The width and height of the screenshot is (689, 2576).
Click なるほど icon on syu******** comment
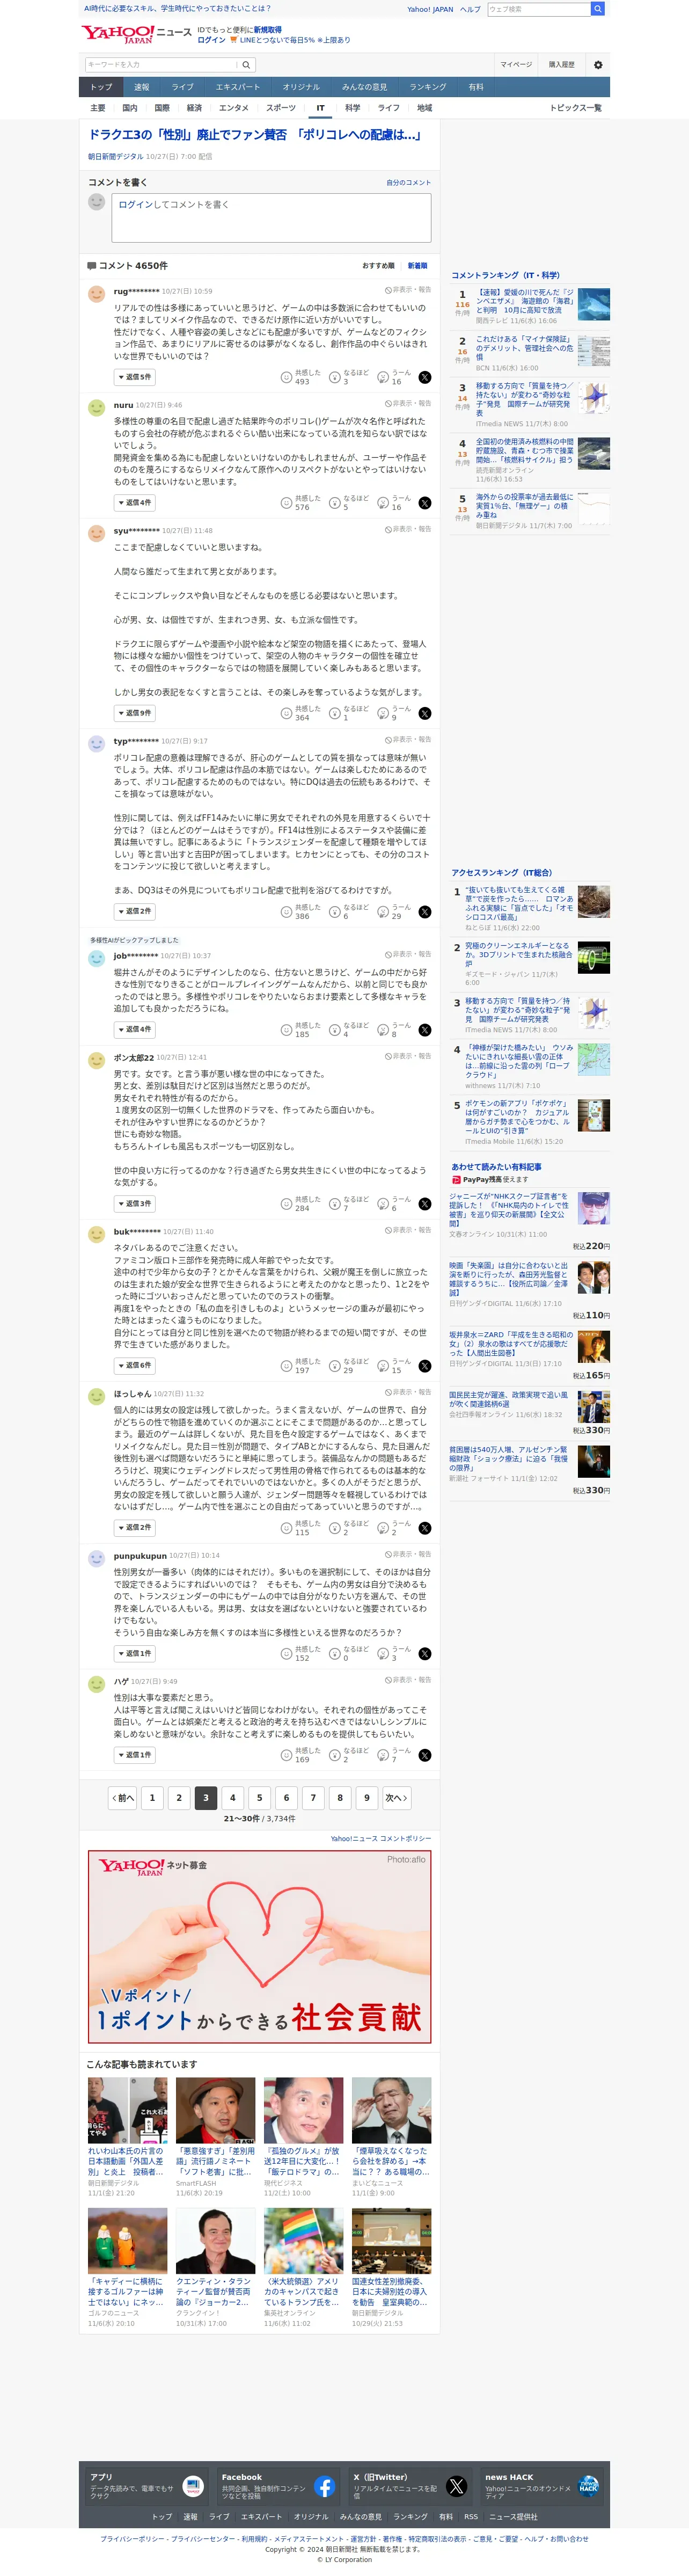[335, 713]
